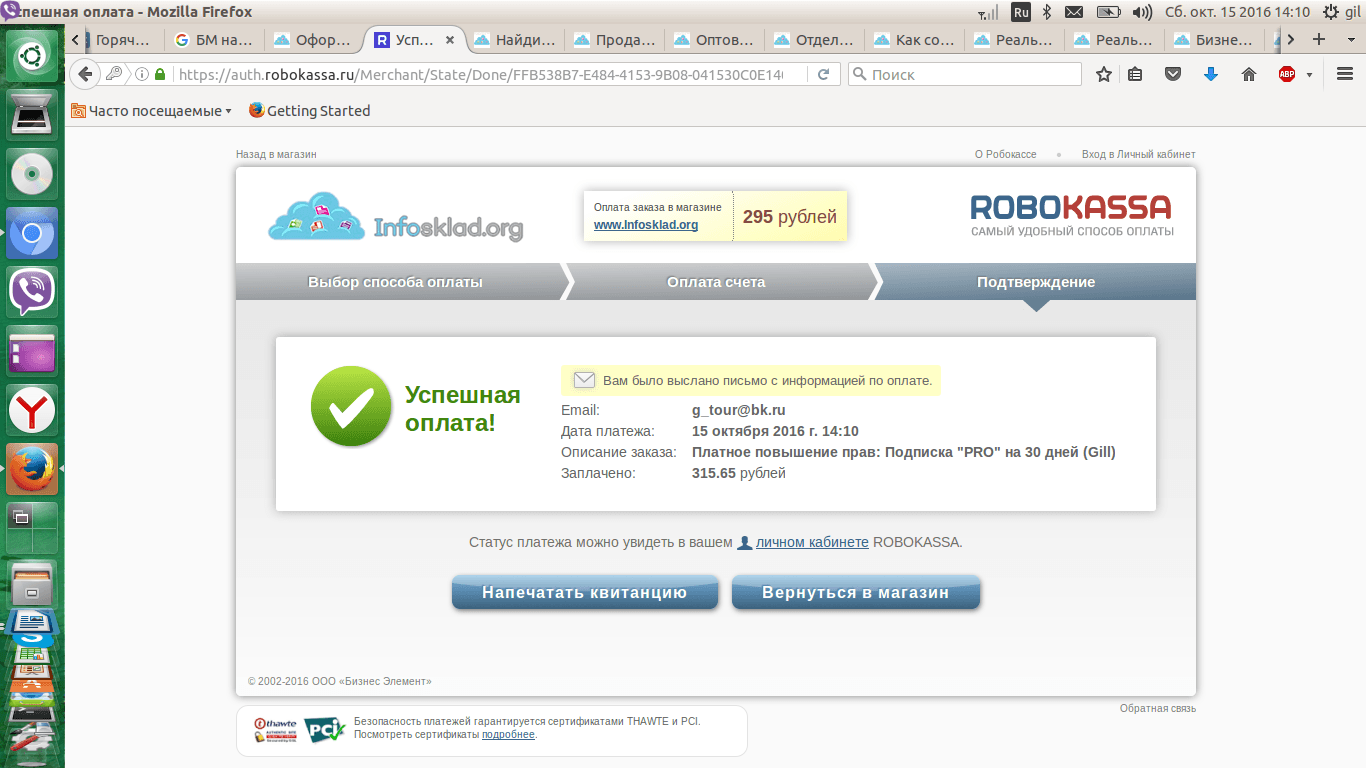Viewport: 1366px width, 768px height.
Task: Click the Вернуться в магазин button
Action: pos(856,592)
